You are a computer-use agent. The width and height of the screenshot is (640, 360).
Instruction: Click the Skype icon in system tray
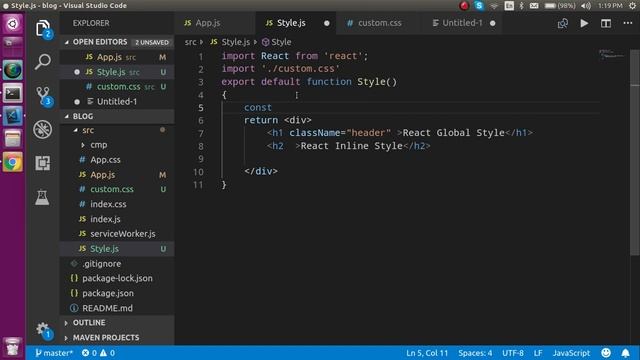[x=479, y=6]
